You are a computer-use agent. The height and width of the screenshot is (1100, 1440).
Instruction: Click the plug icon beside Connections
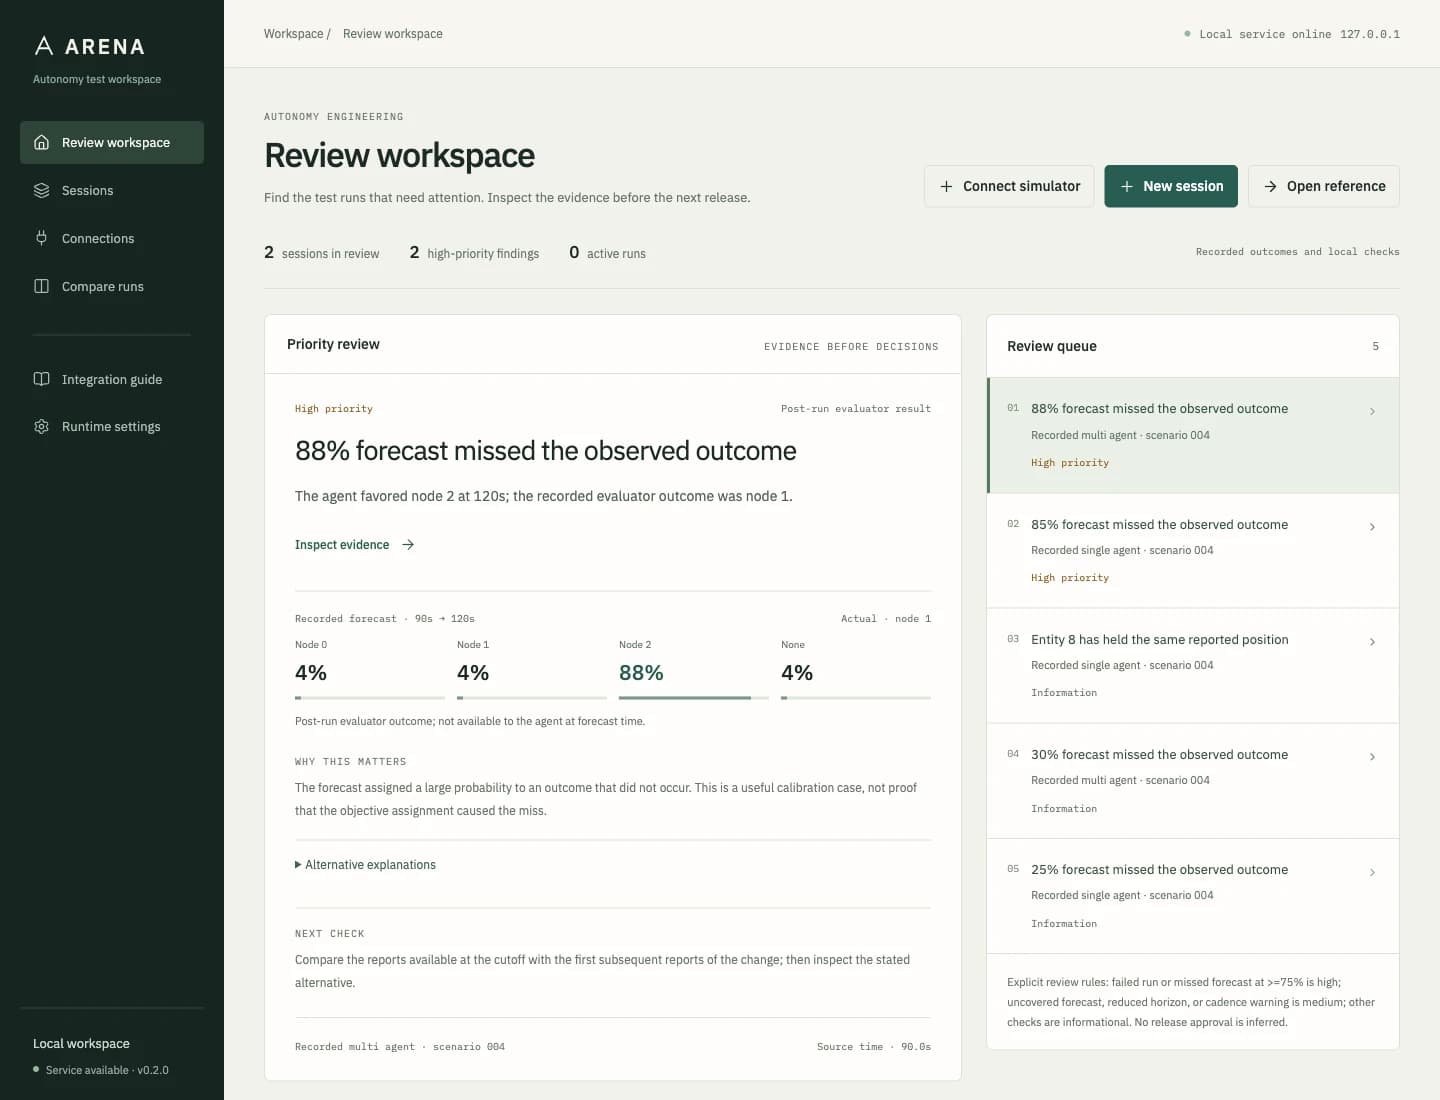click(41, 238)
